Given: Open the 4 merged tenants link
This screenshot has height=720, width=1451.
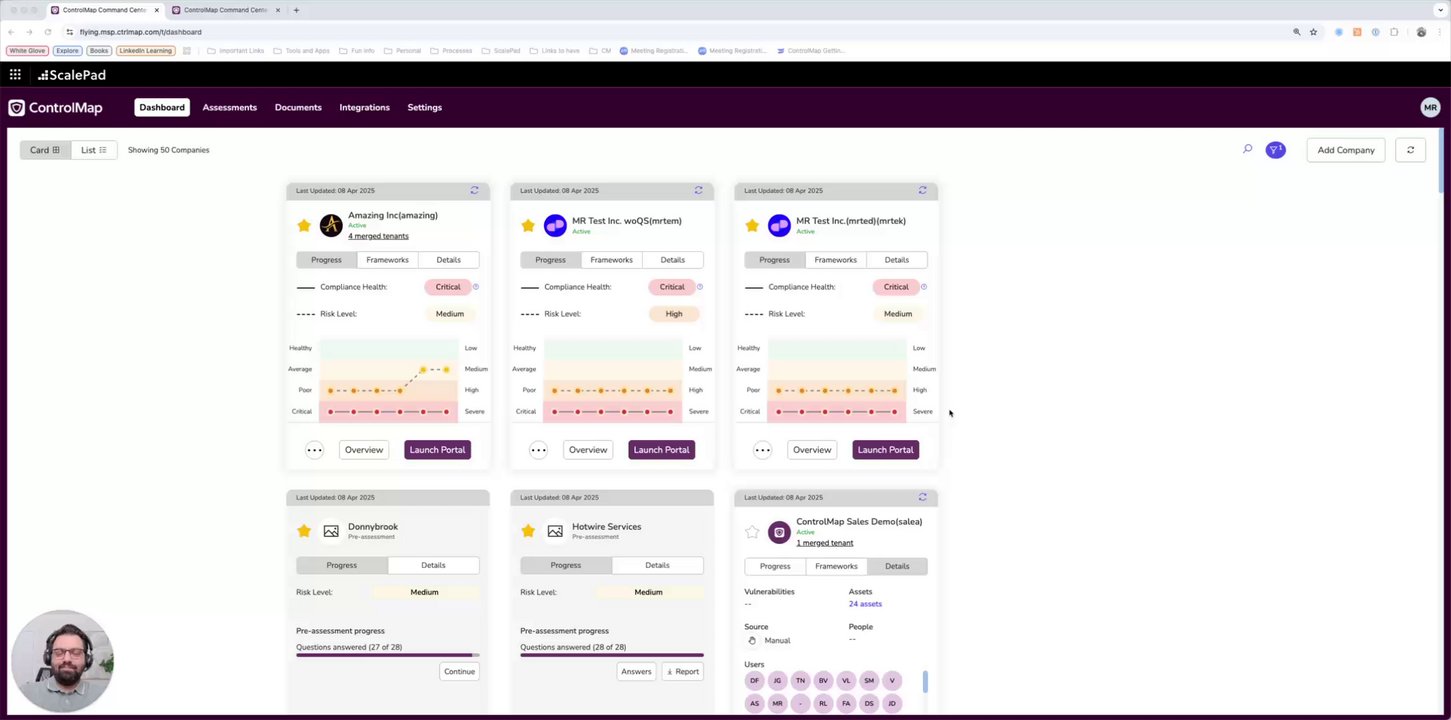Looking at the screenshot, I should click(378, 236).
